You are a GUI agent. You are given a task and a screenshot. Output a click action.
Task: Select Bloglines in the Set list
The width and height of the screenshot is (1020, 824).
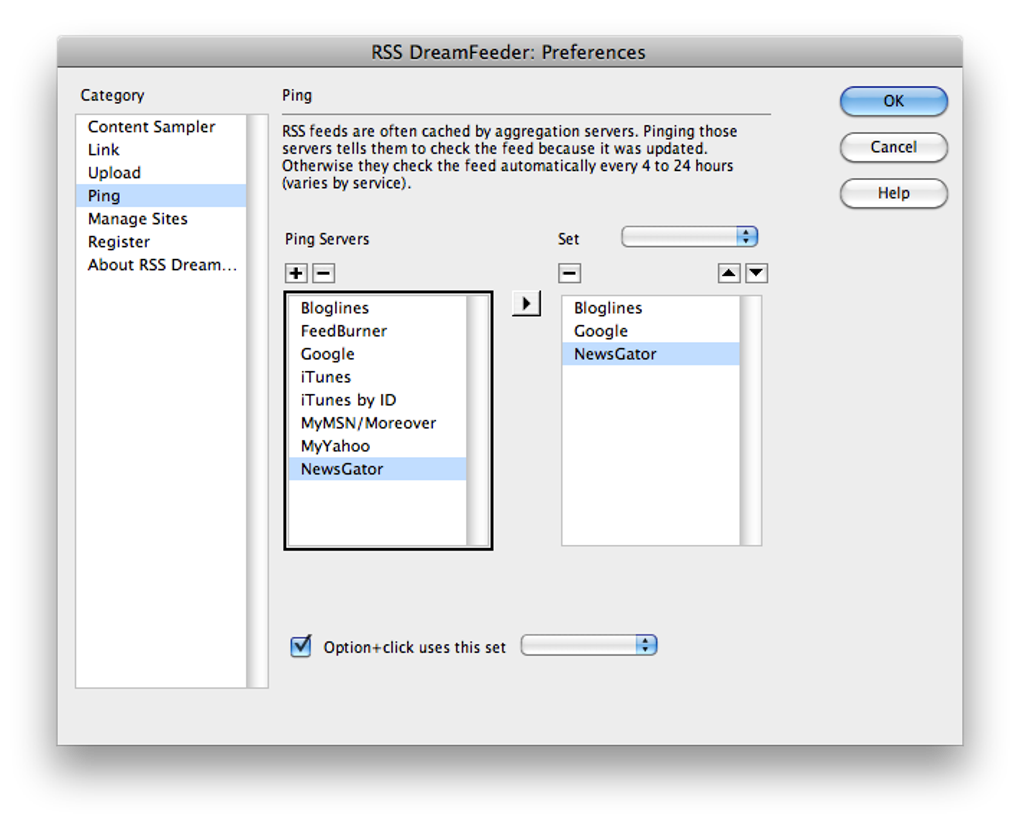651,308
